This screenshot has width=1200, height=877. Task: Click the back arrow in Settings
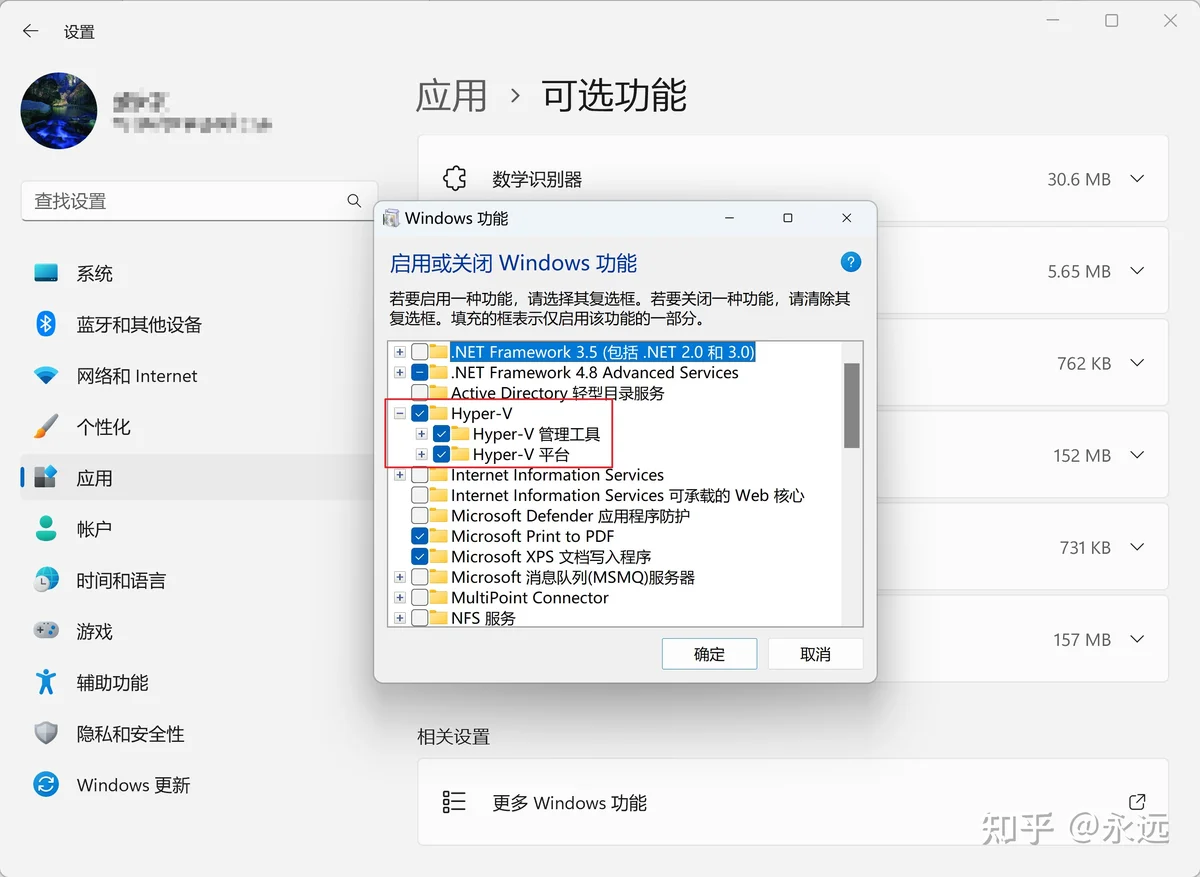click(x=30, y=31)
